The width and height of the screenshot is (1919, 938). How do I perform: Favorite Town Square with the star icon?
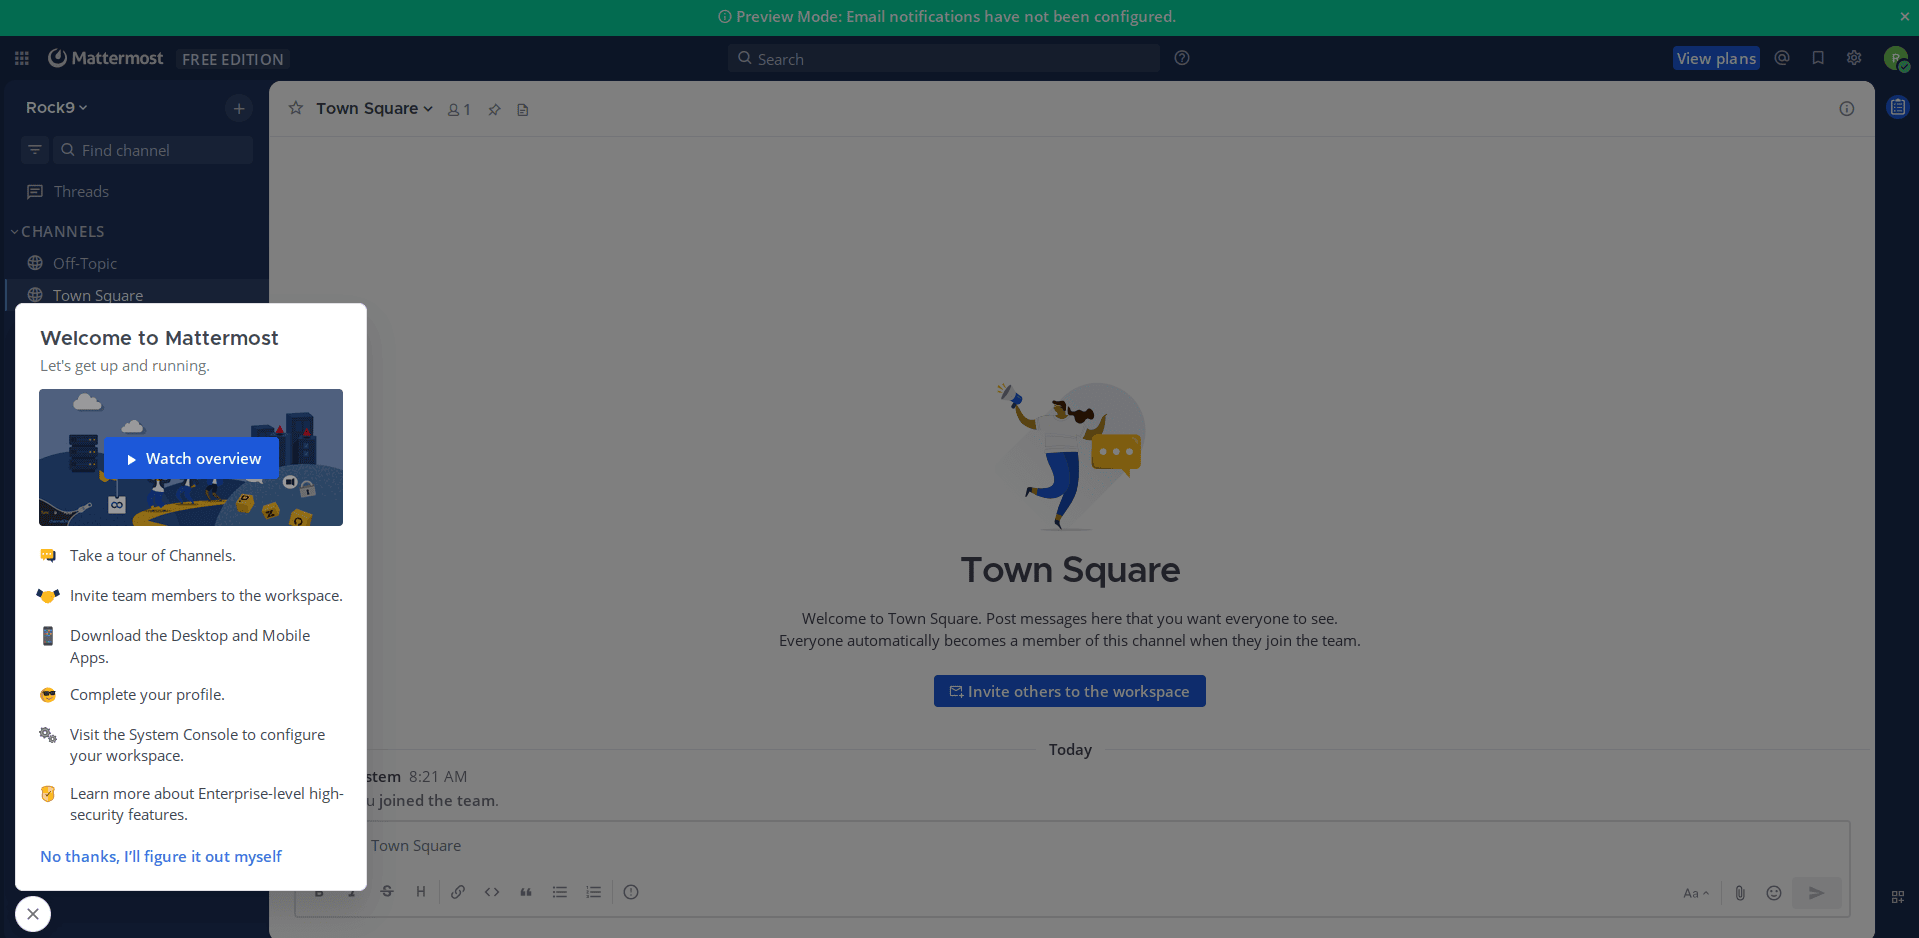click(296, 108)
